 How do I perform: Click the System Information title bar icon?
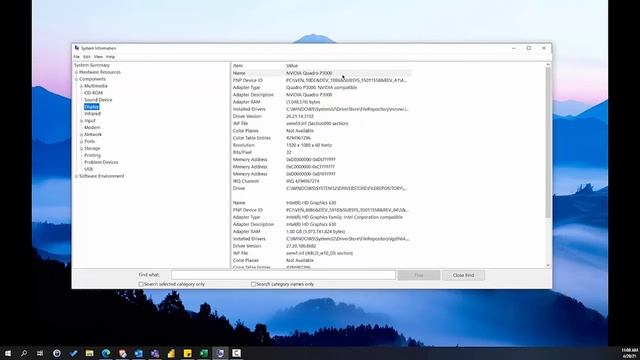(77, 48)
